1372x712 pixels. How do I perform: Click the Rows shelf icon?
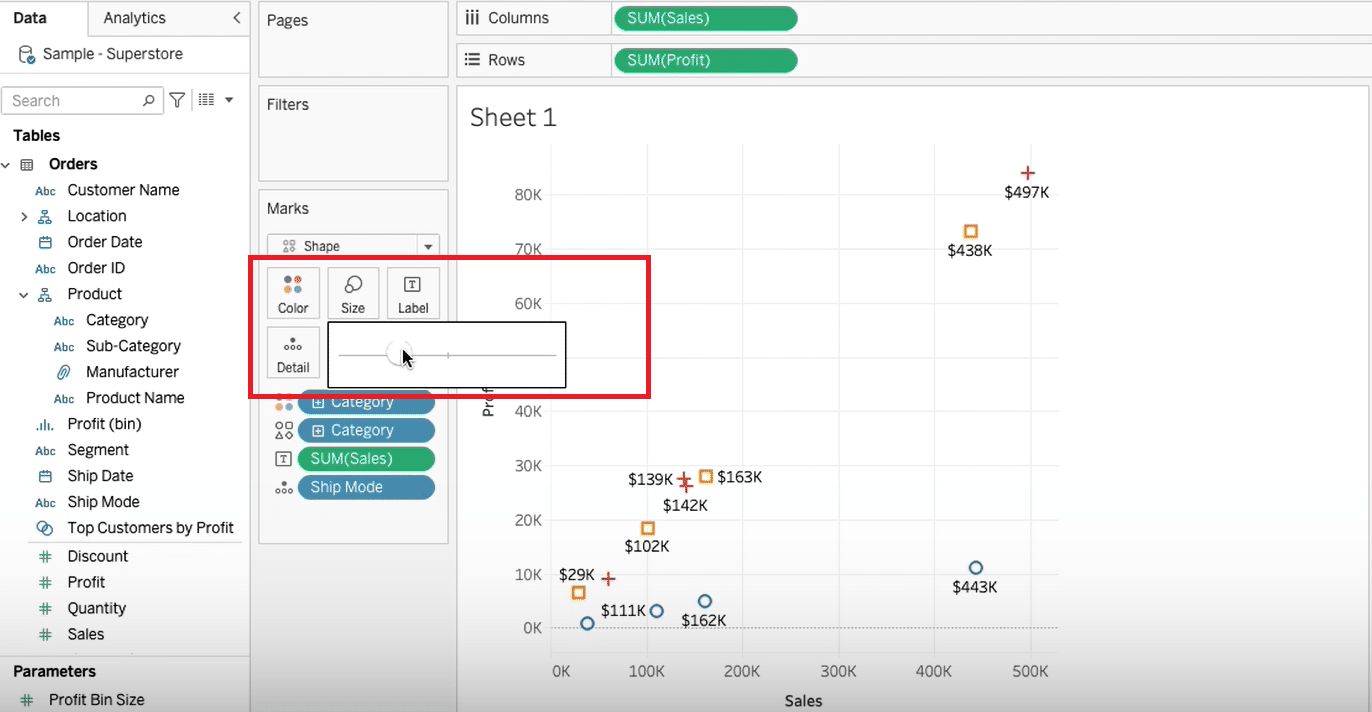point(473,60)
